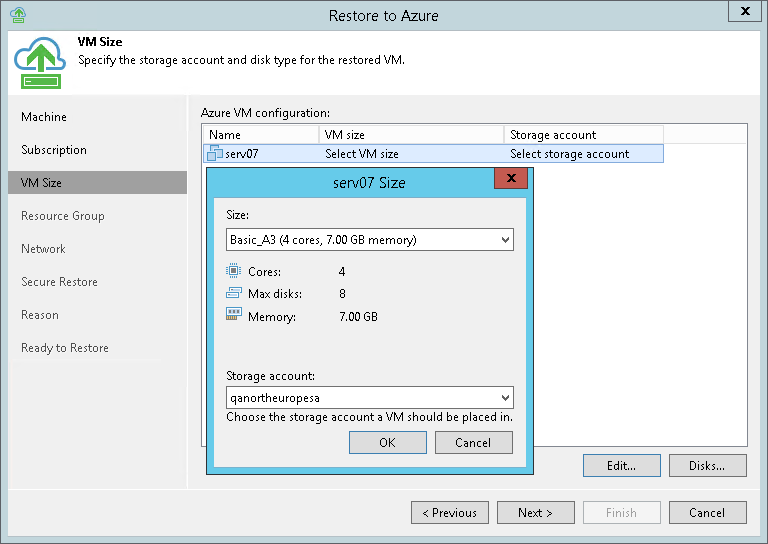Viewport: 768px width, 544px height.
Task: Sort by the Storage account column header
Action: click(582, 135)
